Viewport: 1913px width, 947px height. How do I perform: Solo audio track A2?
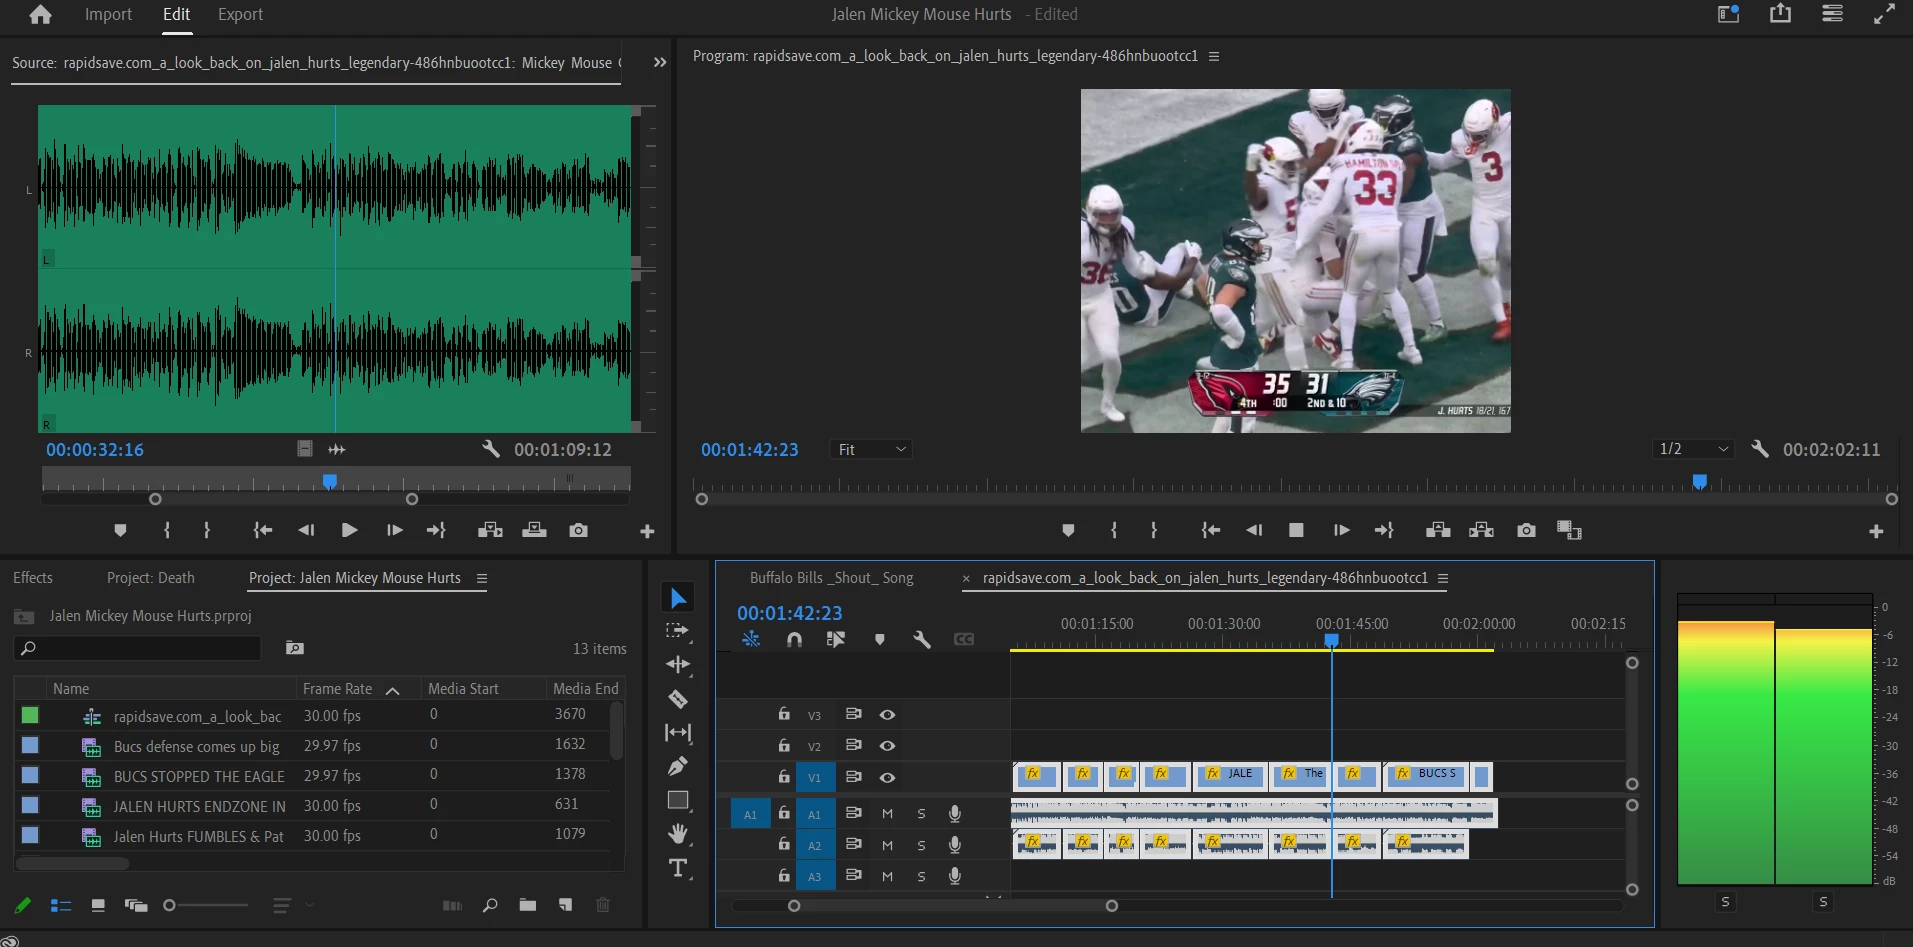coord(921,845)
